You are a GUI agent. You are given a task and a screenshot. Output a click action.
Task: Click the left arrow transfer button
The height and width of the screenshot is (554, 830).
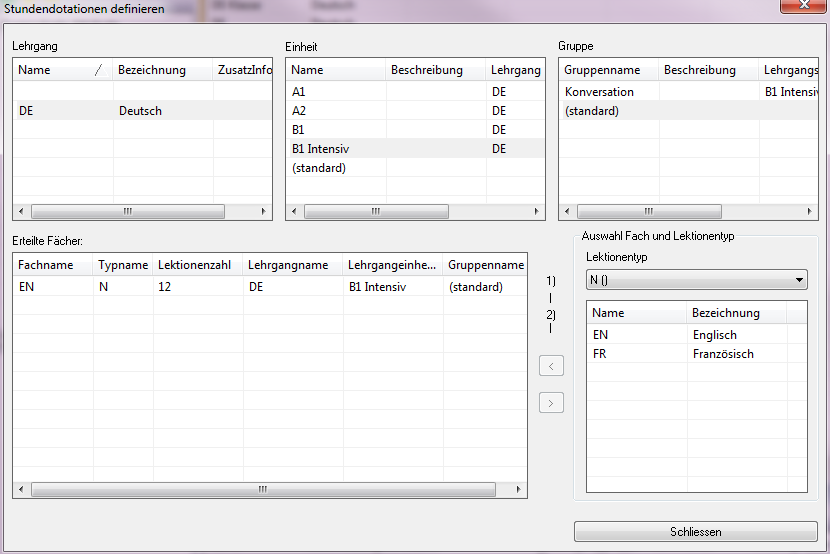[x=551, y=366]
